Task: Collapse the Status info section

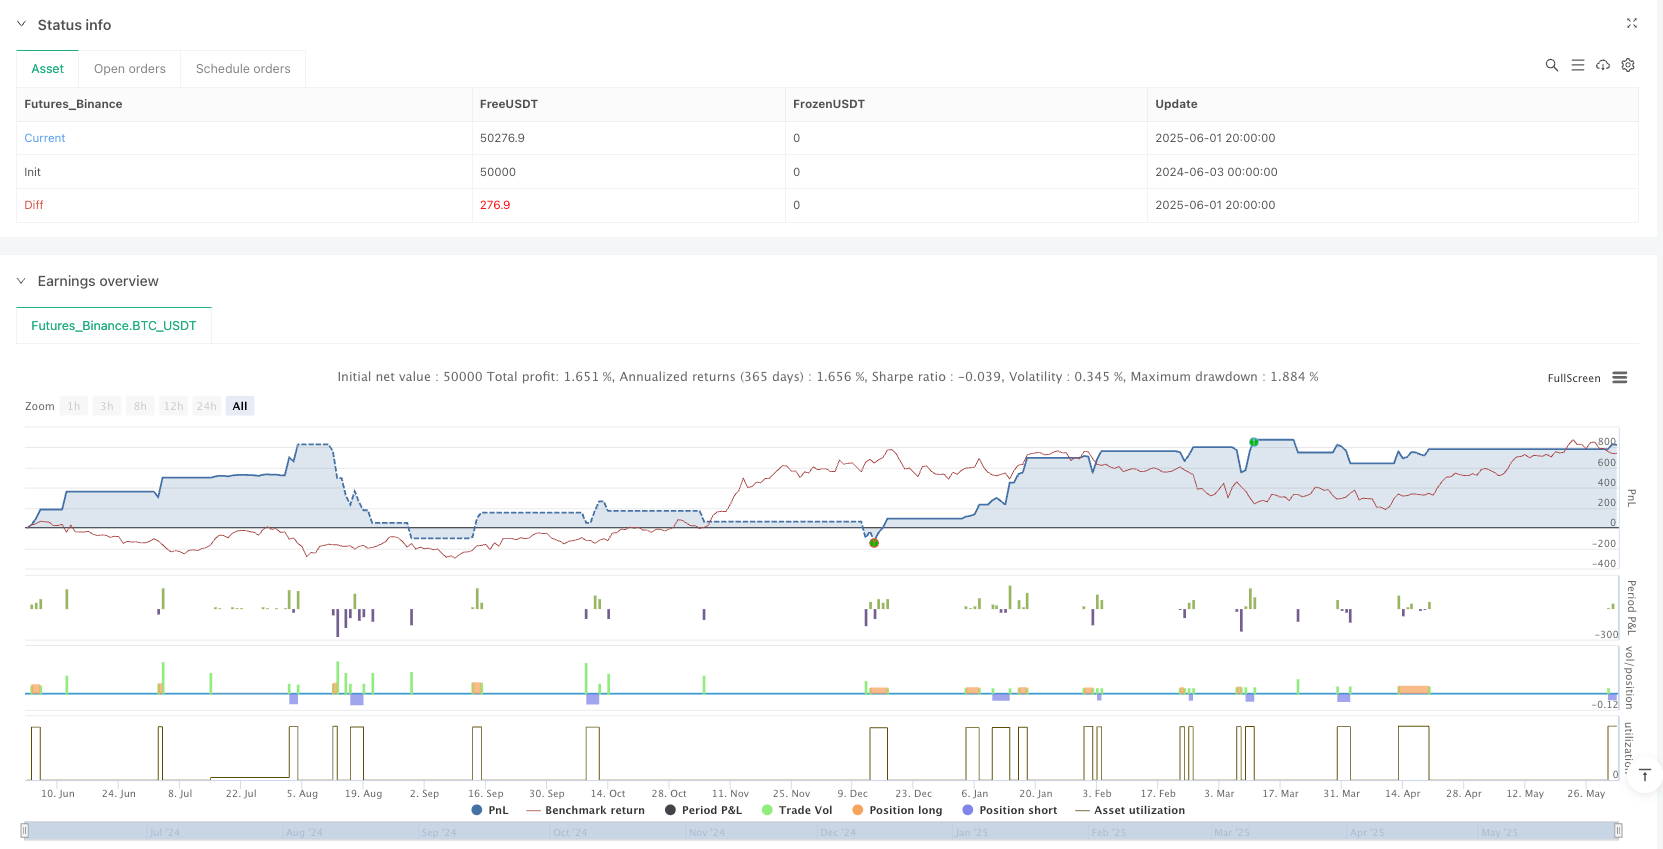Action: tap(21, 24)
